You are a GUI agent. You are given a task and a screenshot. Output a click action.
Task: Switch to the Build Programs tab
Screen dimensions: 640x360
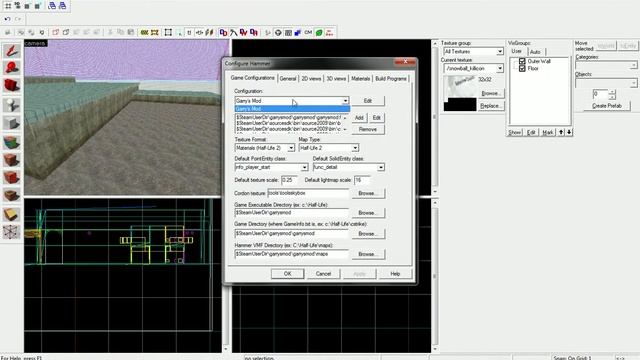pyautogui.click(x=391, y=78)
